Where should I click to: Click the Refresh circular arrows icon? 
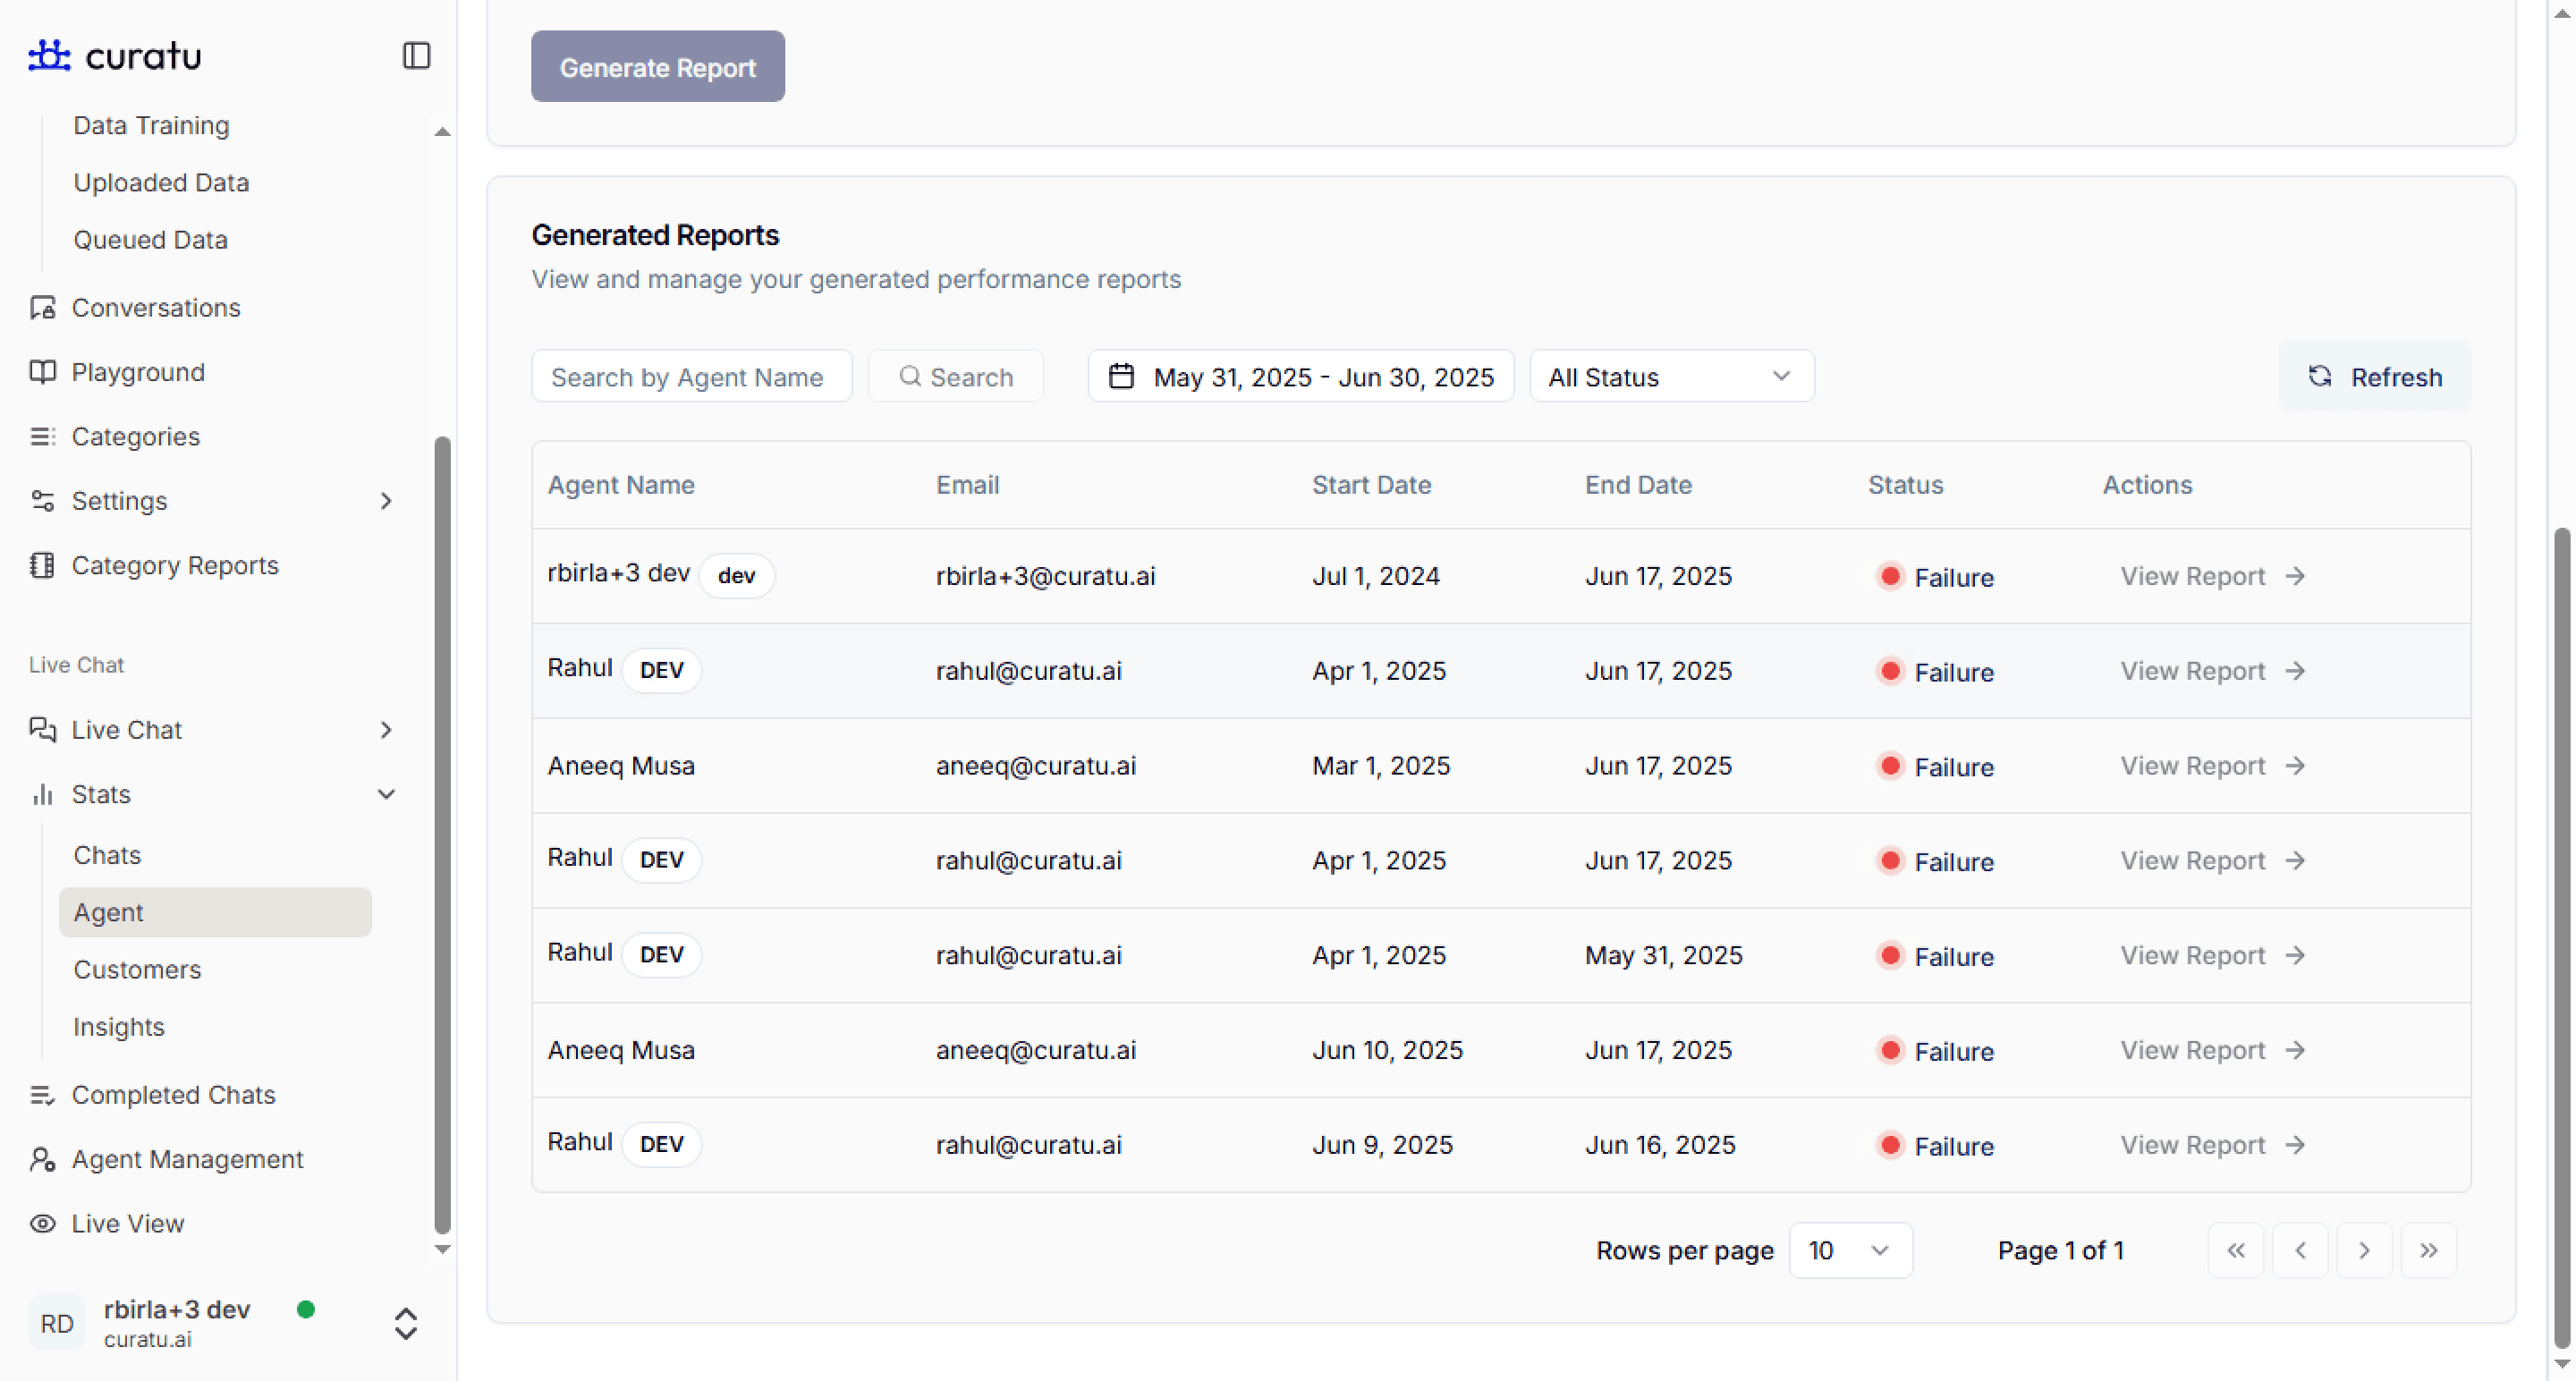[x=2319, y=377]
